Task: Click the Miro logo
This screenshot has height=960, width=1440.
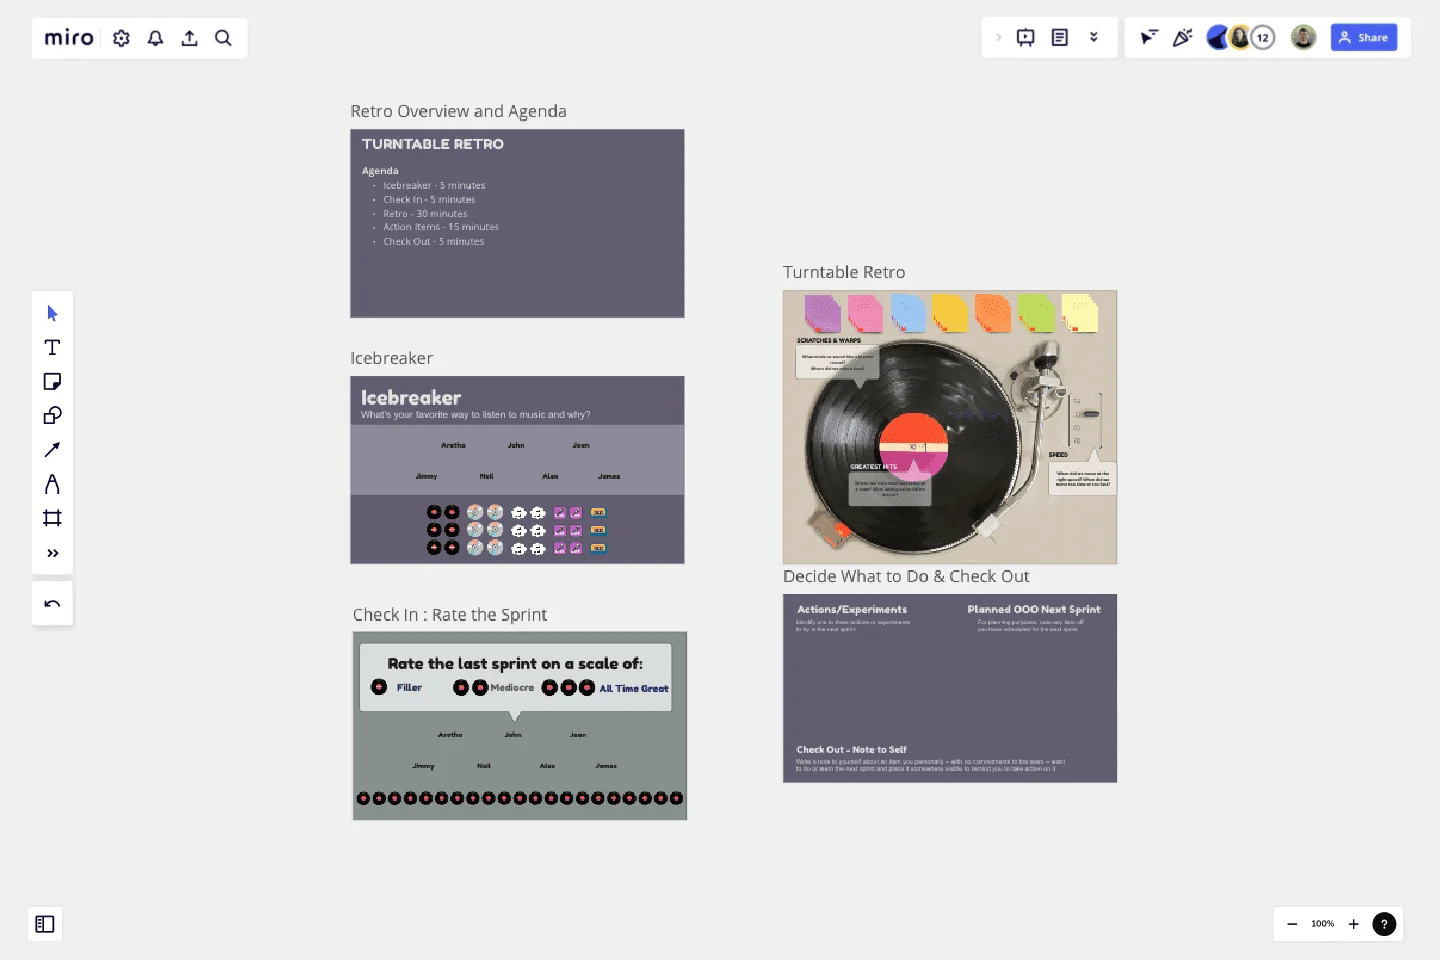Action: (69, 38)
